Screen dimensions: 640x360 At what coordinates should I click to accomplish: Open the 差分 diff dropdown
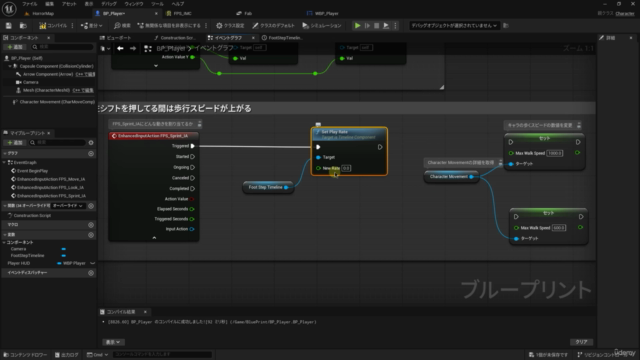pos(91,25)
